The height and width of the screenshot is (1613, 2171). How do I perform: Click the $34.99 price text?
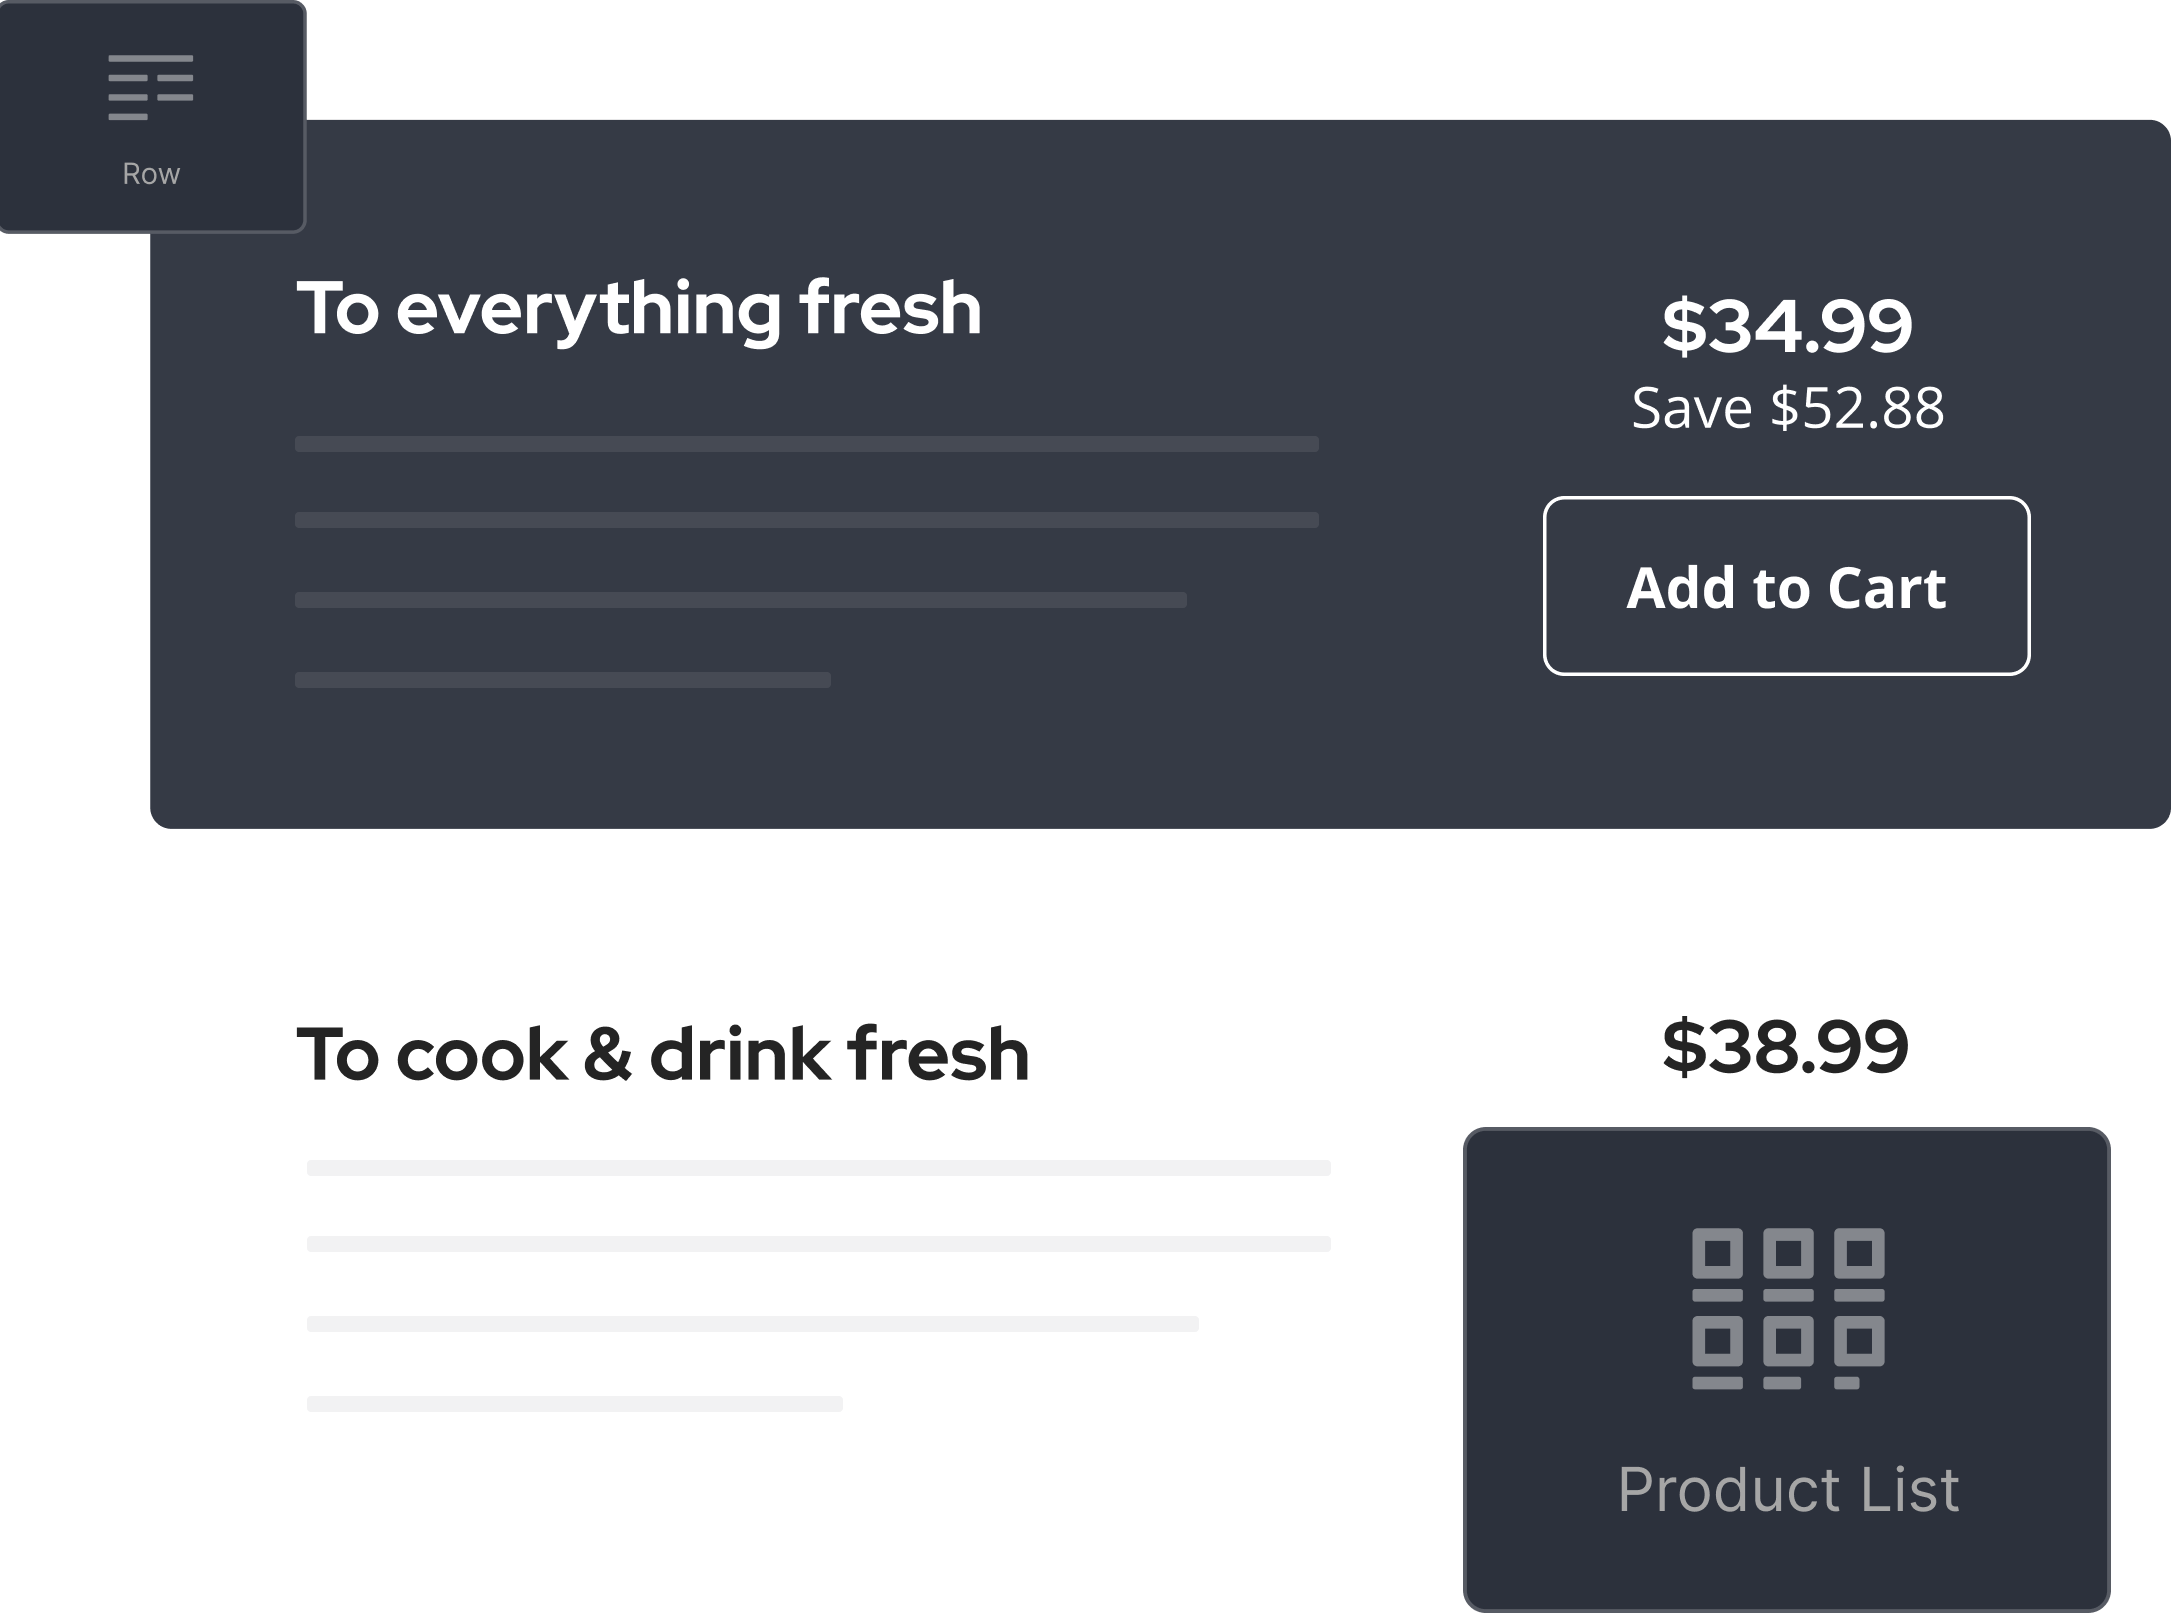coord(1787,326)
